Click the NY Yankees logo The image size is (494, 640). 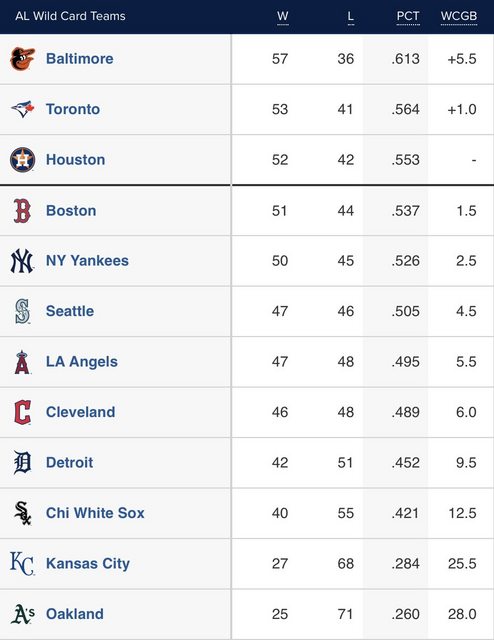(22, 261)
